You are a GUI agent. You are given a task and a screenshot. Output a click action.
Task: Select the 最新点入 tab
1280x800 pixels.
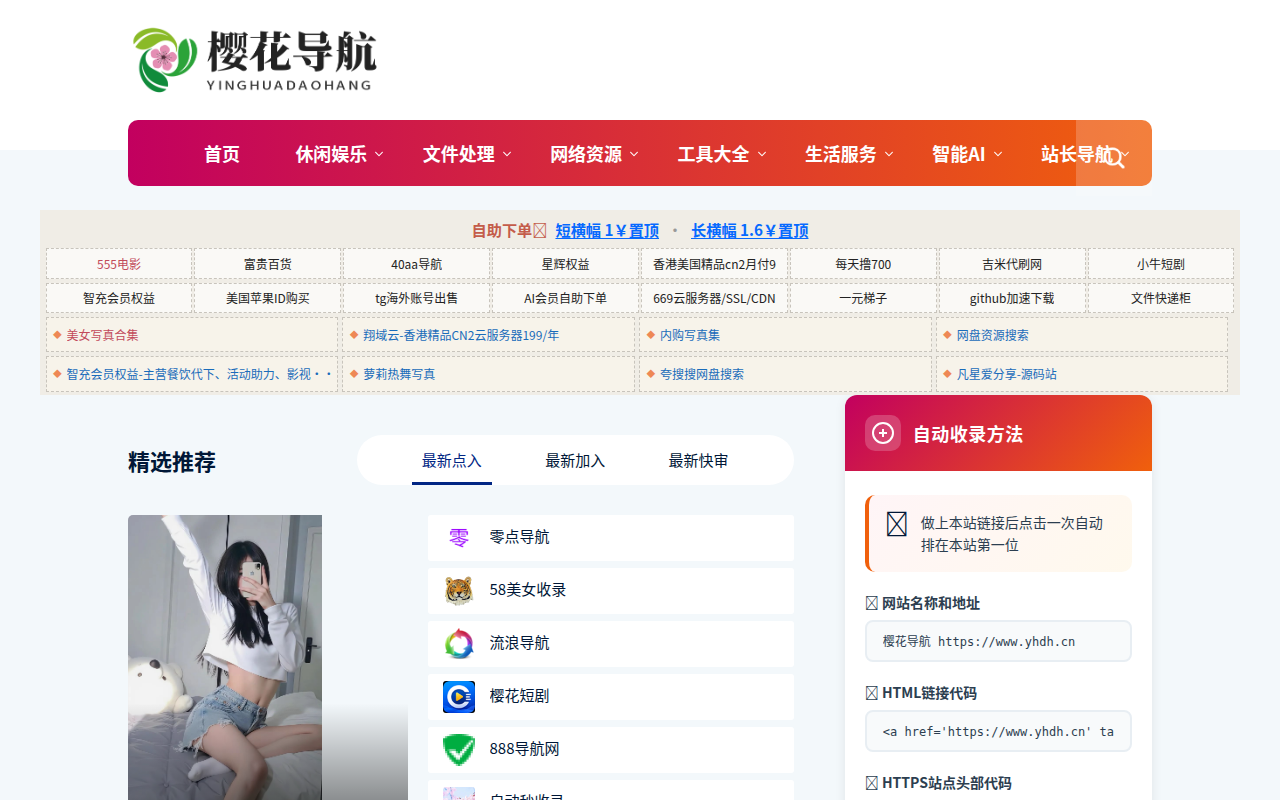pyautogui.click(x=452, y=461)
